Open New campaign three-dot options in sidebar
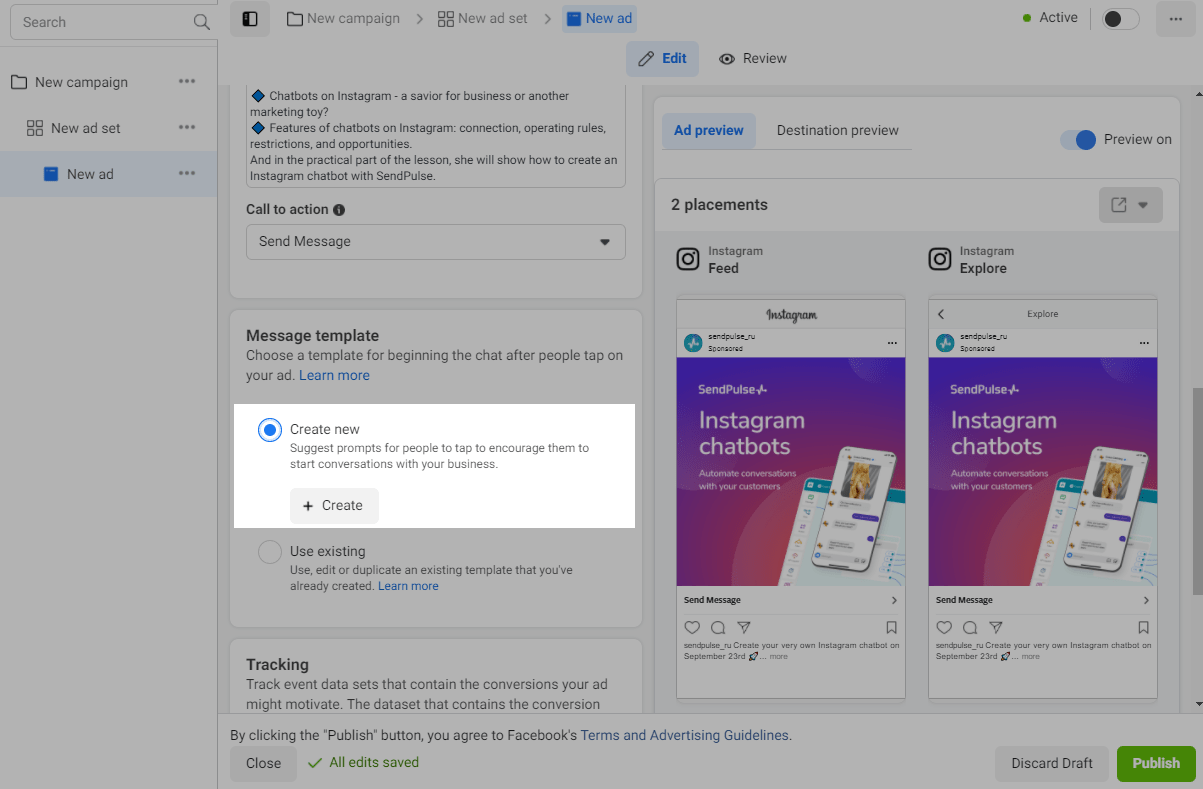The width and height of the screenshot is (1203, 789). click(187, 82)
